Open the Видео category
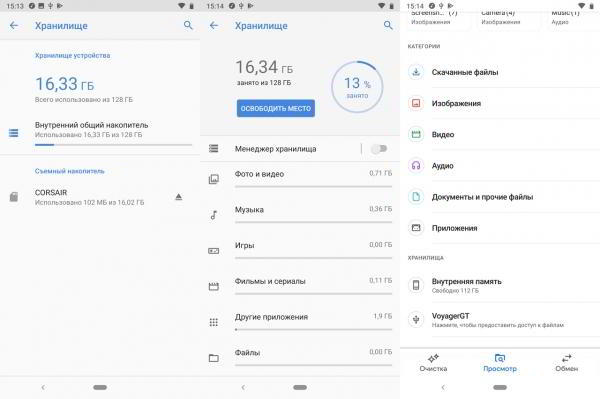Screen dimensions: 600x399 tap(500, 134)
